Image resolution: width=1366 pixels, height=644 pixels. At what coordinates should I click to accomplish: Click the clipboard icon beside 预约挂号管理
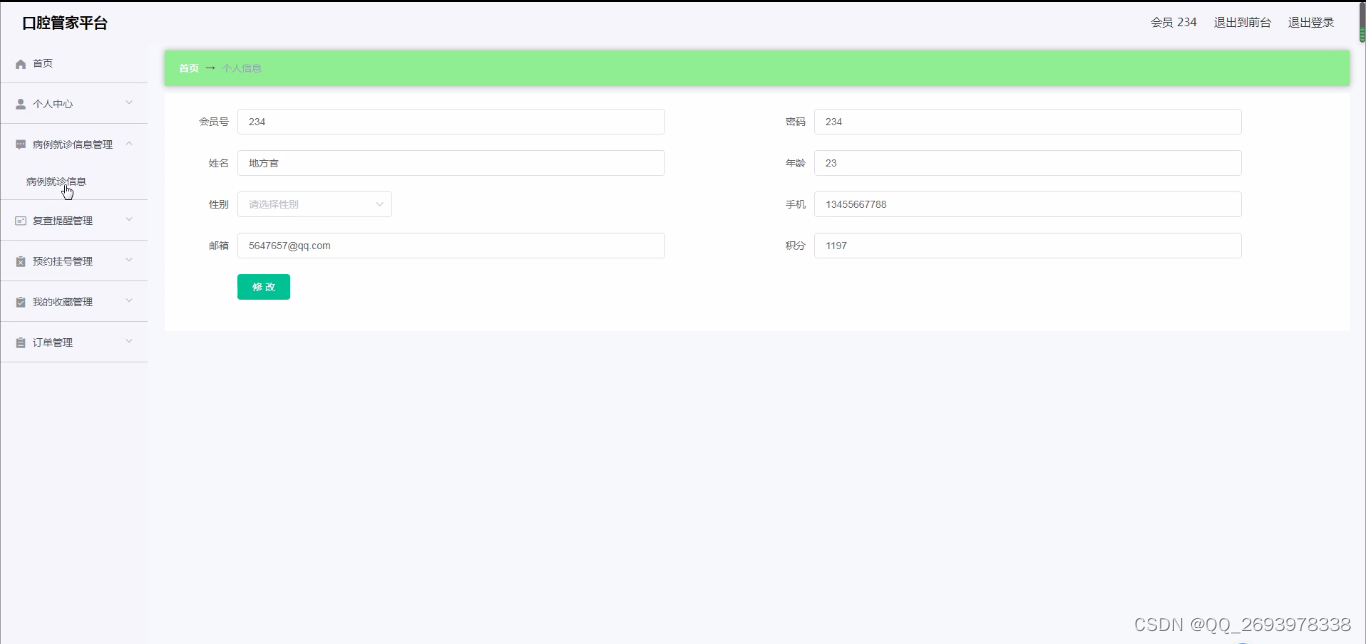21,262
